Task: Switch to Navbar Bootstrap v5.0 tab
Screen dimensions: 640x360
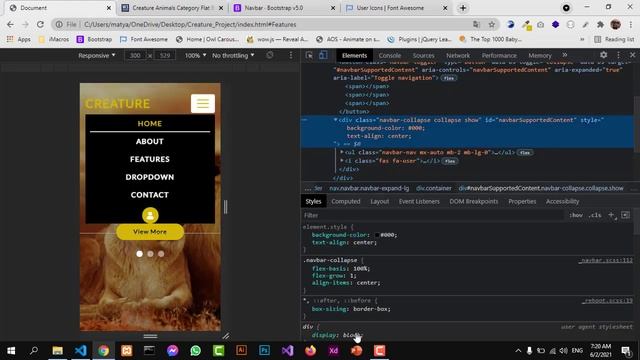Action: point(284,8)
